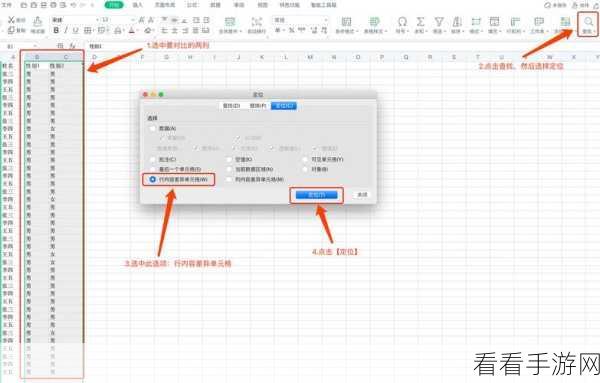Screen dimensions: 600x383
Task: Open the Page Layout ribbon tab
Action: pyautogui.click(x=165, y=5)
